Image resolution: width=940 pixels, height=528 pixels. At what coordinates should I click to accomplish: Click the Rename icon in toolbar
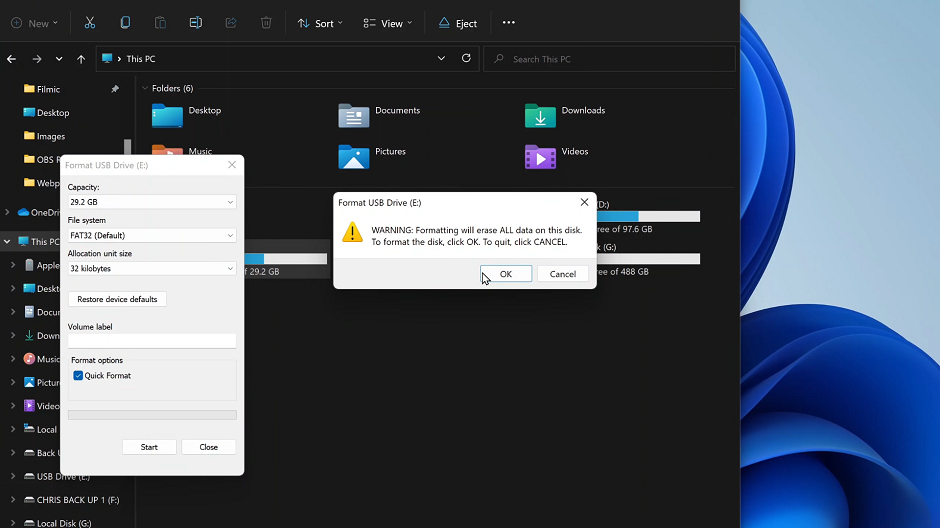tap(195, 23)
